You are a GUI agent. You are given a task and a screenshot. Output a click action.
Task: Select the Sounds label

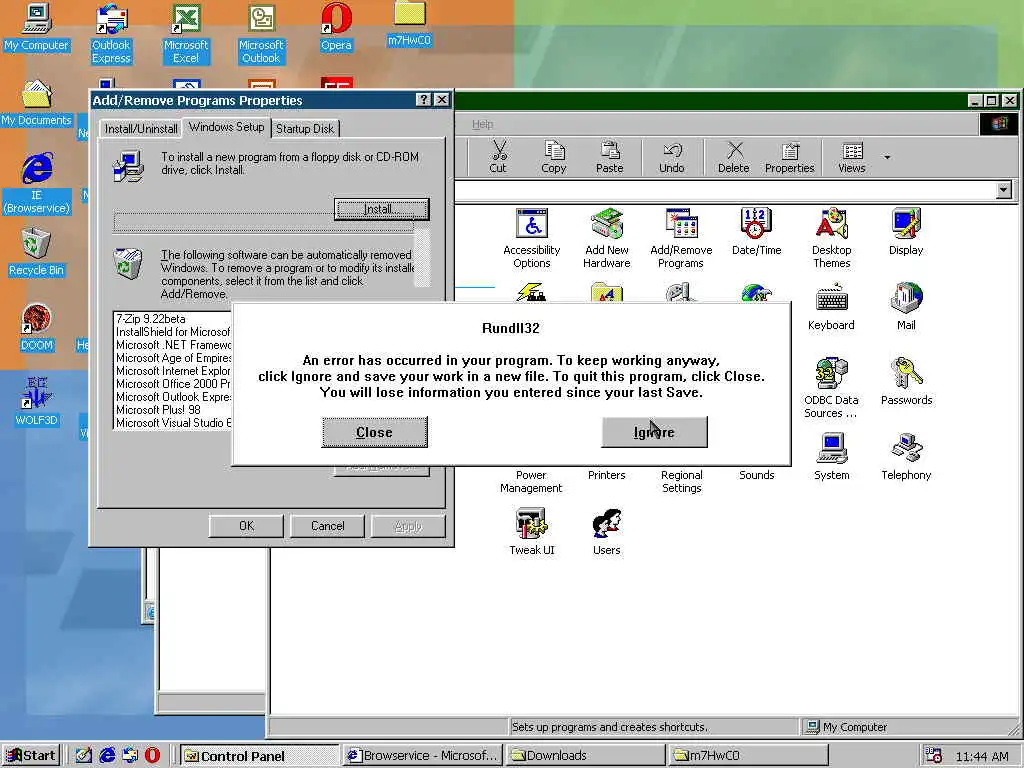pyautogui.click(x=756, y=475)
